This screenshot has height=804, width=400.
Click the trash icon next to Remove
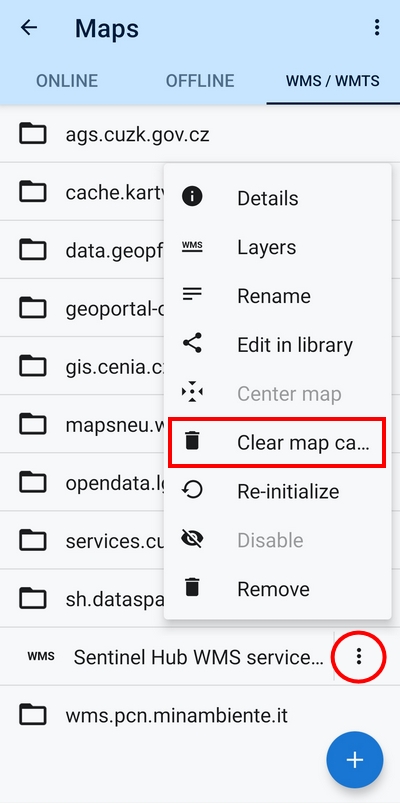(192, 587)
